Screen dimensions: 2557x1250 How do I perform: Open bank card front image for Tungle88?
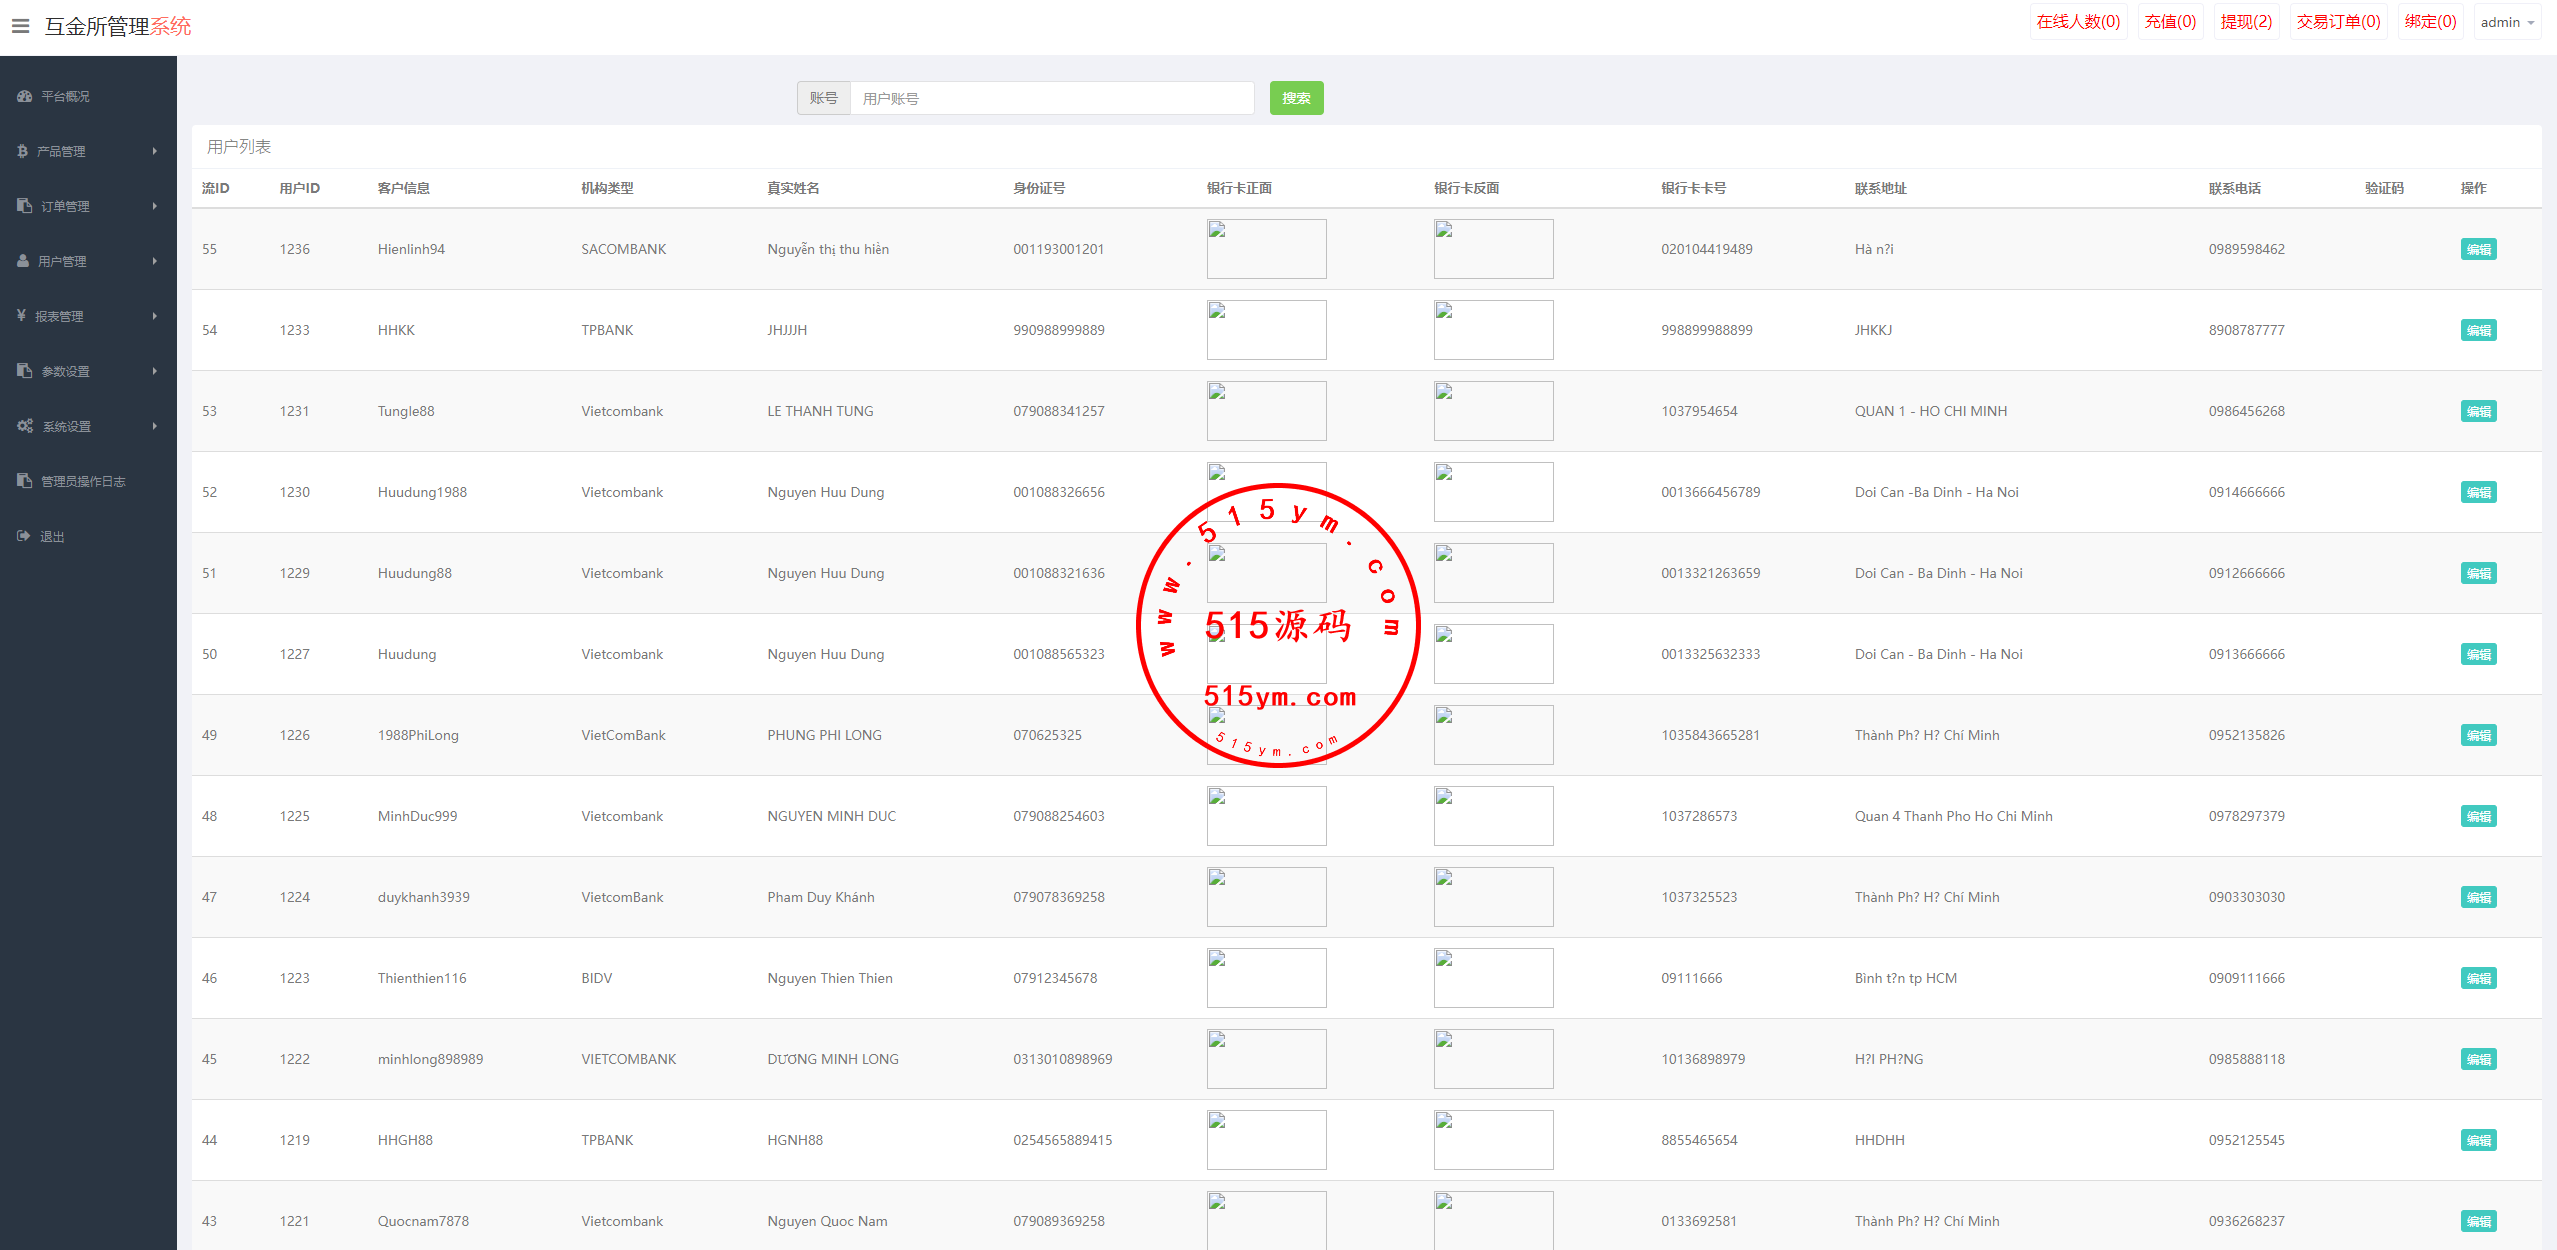coord(1266,411)
